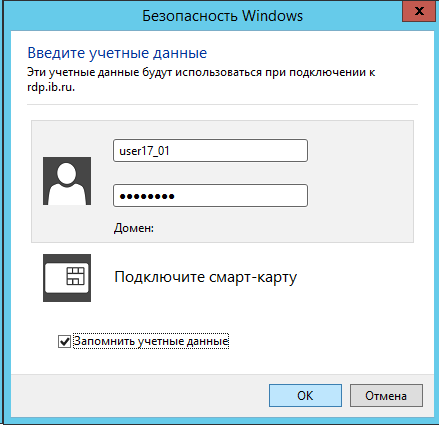Click empty space right of Домен: label

[x=283, y=228]
